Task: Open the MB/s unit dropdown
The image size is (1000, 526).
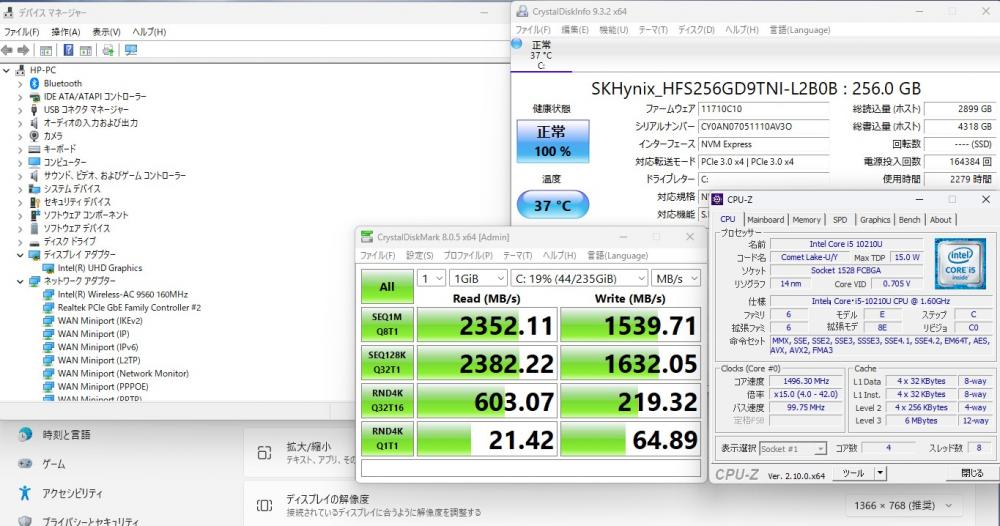Action: tap(676, 279)
